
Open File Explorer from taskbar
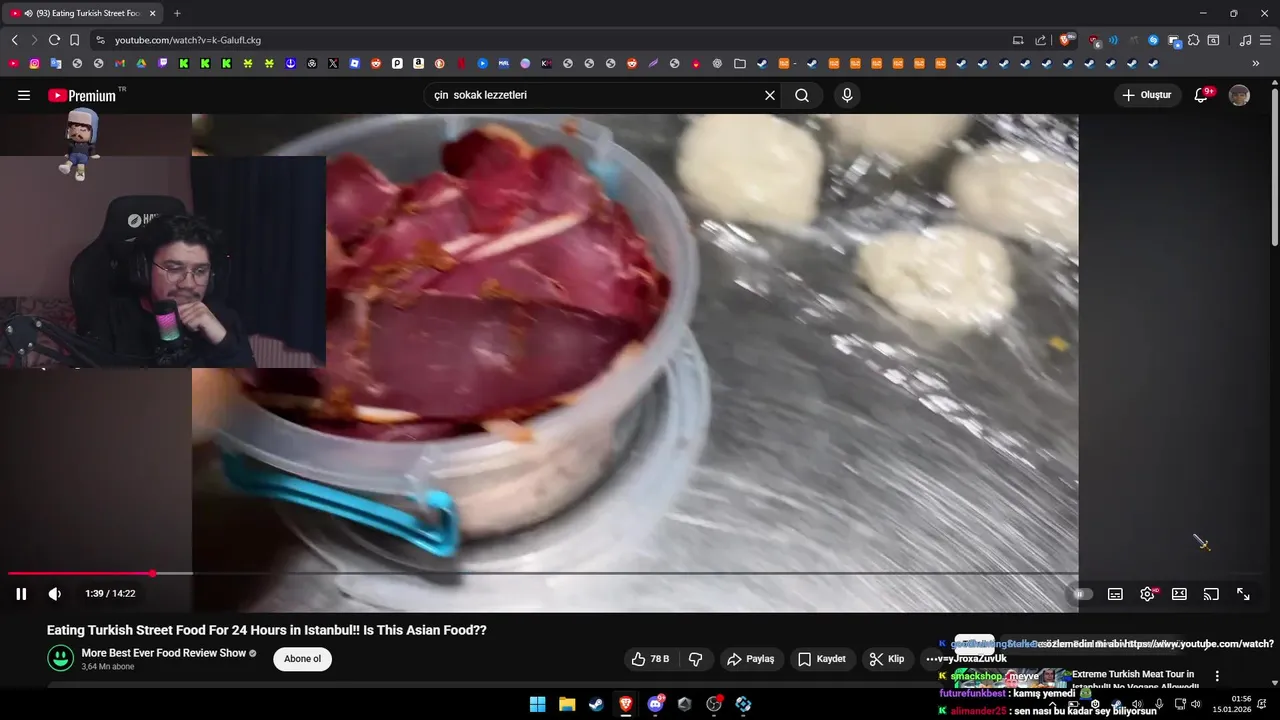(567, 704)
